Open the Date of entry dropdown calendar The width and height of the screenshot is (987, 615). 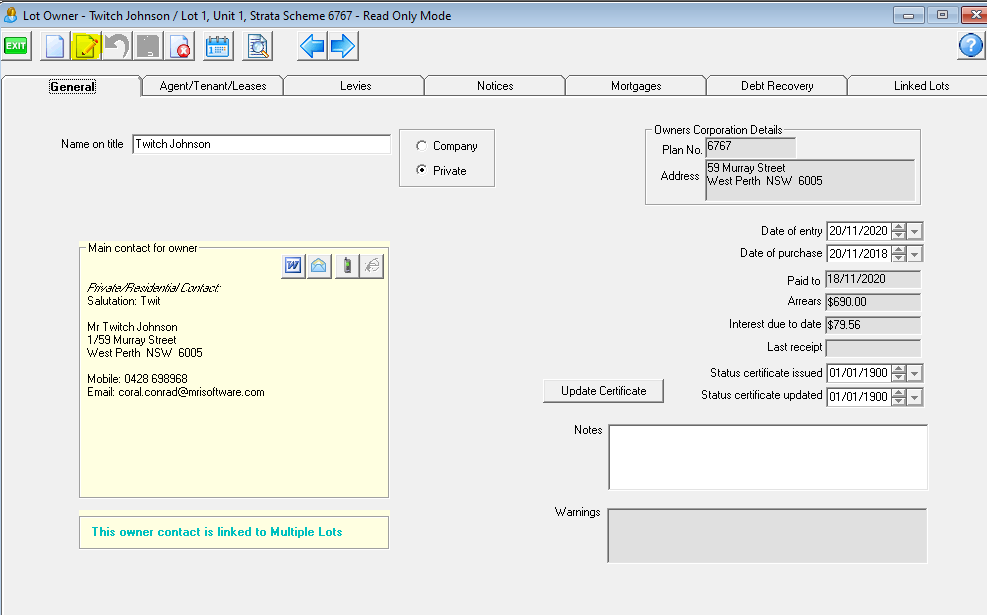click(x=915, y=232)
